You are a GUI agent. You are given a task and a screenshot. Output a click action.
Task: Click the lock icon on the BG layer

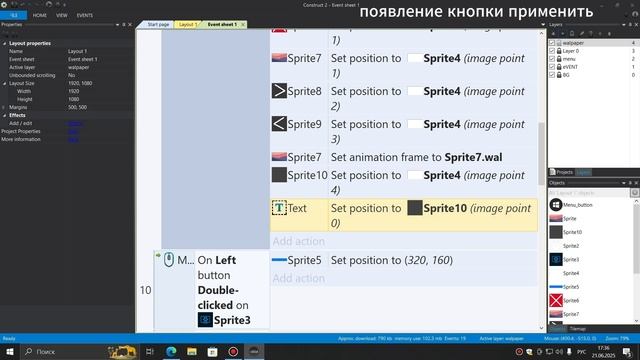click(559, 75)
